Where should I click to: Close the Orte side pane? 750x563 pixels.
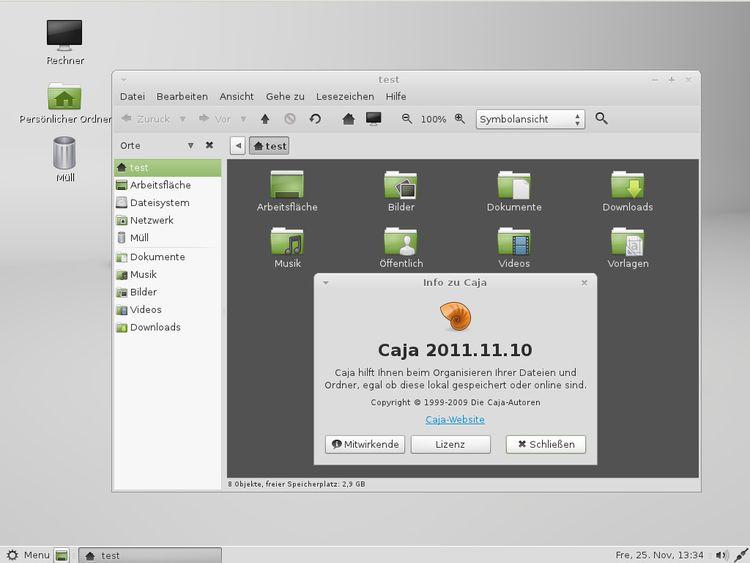point(209,145)
